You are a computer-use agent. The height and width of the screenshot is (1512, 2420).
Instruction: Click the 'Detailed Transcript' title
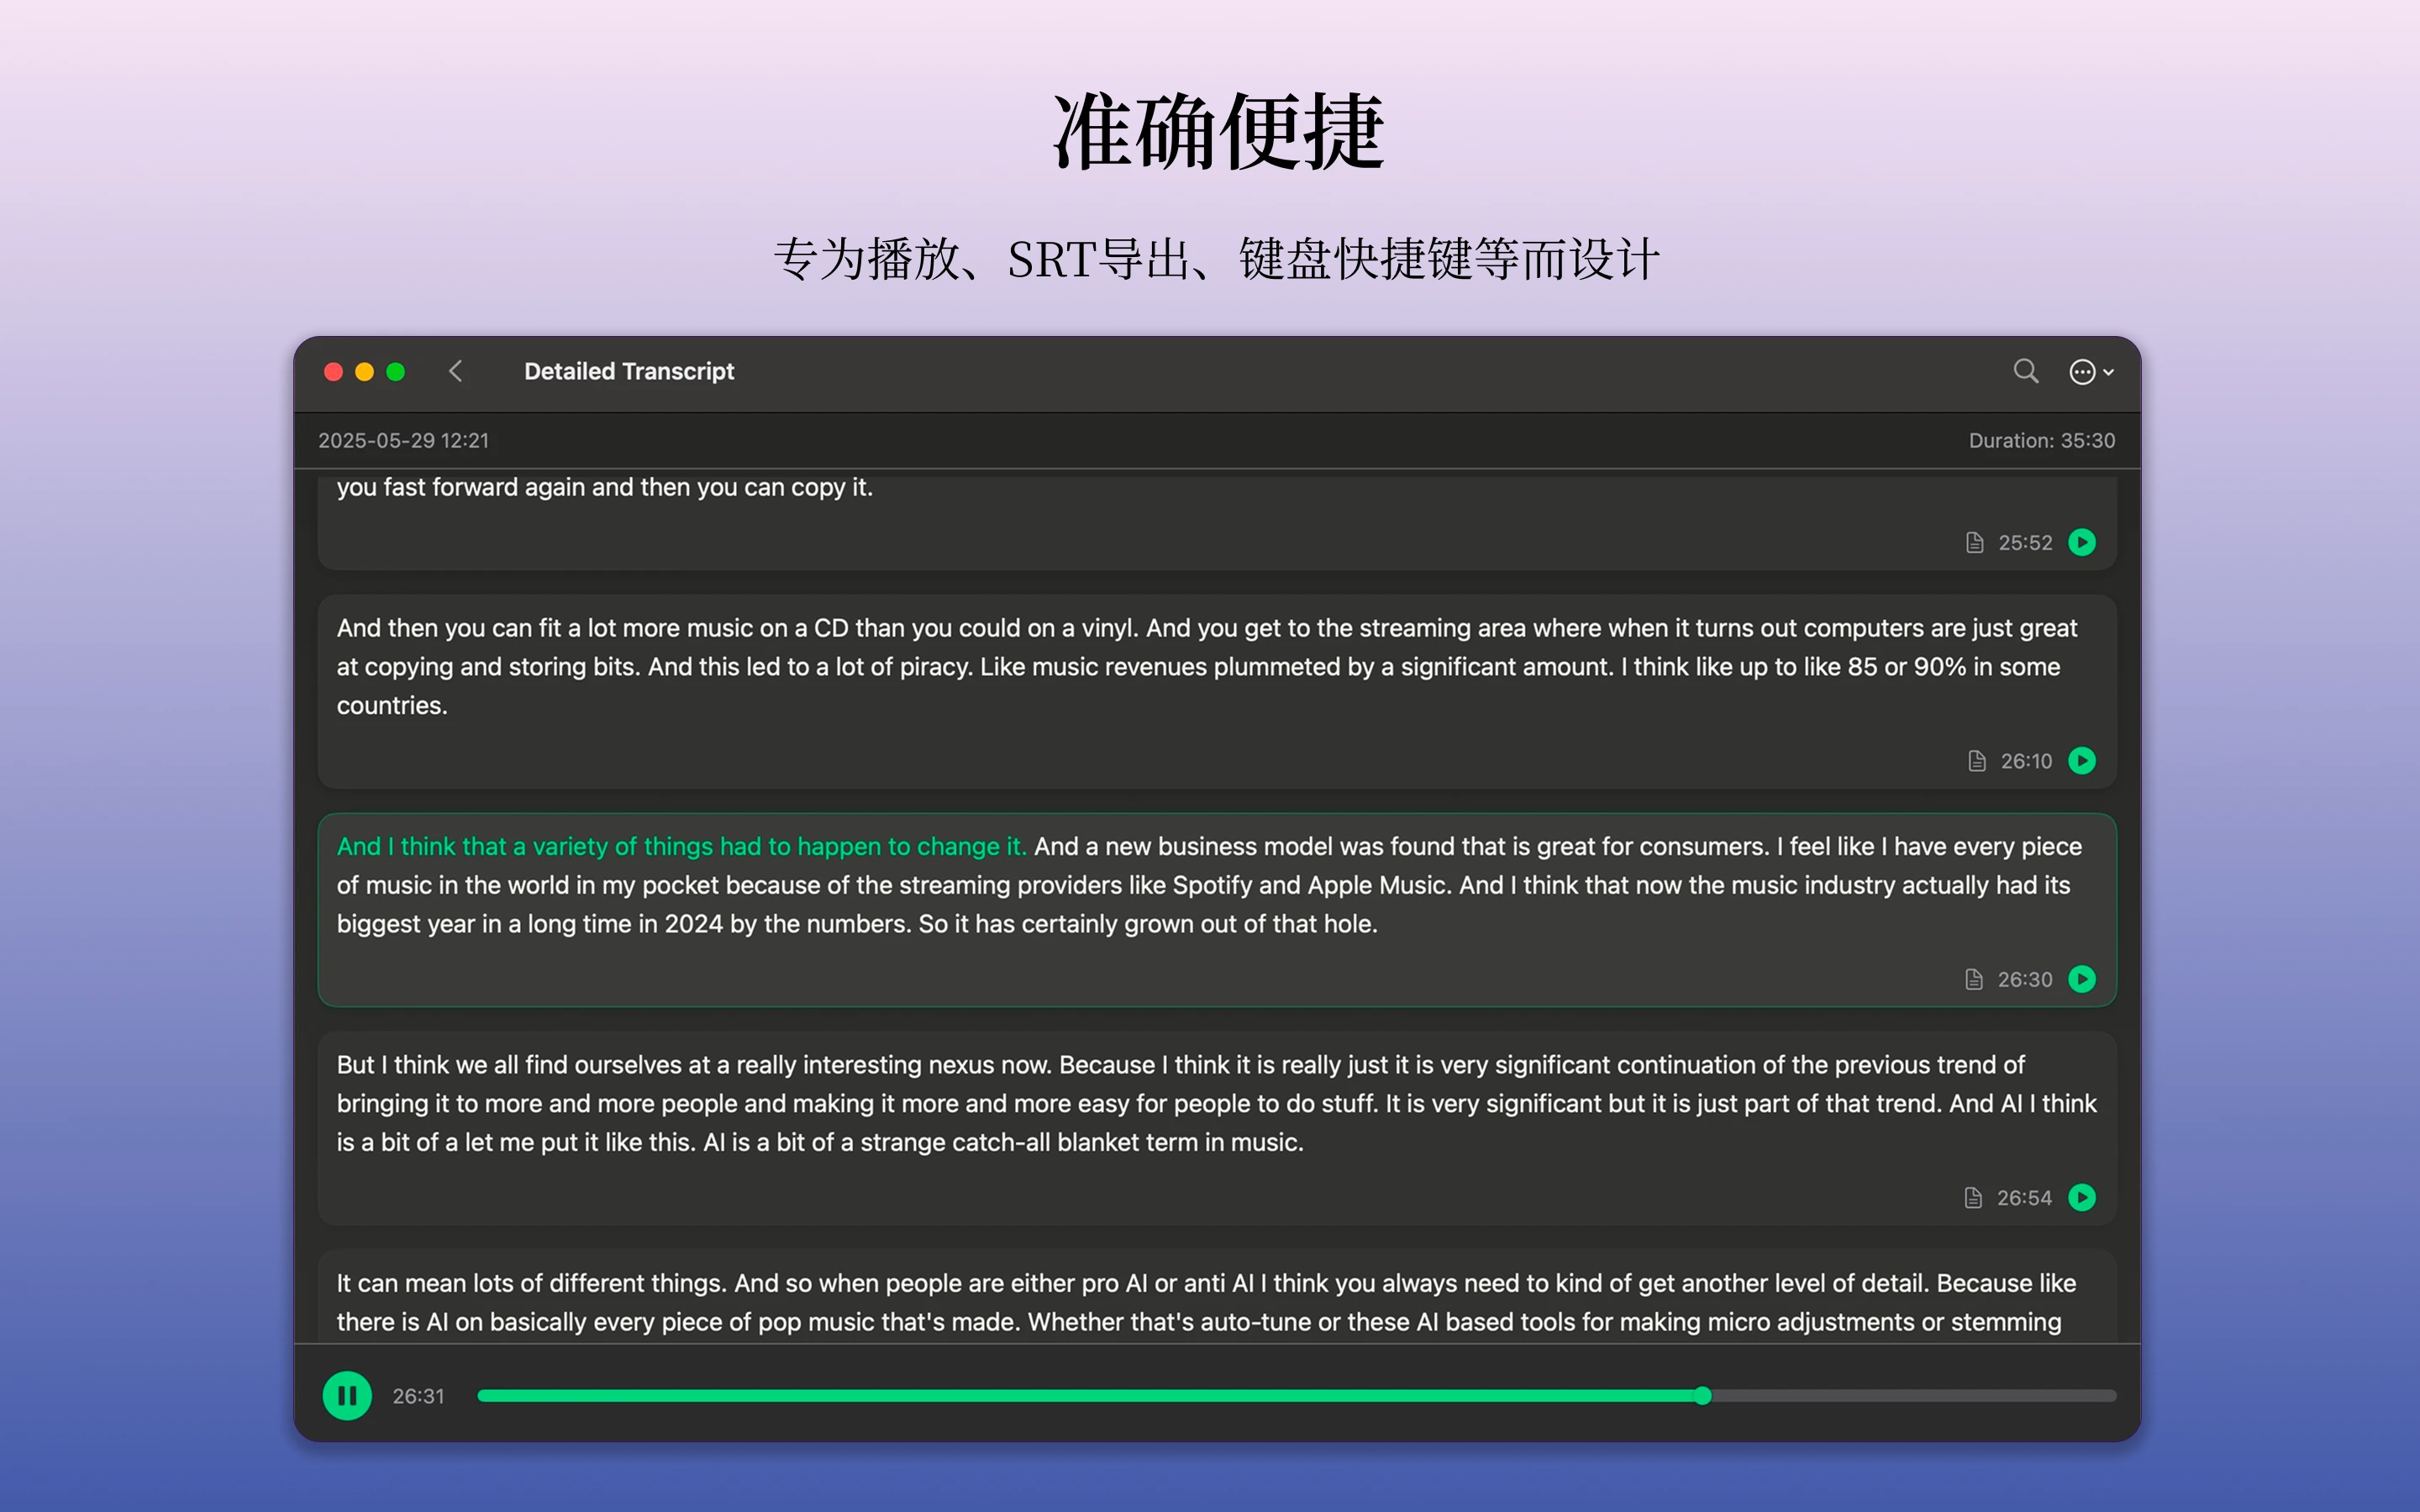click(629, 372)
